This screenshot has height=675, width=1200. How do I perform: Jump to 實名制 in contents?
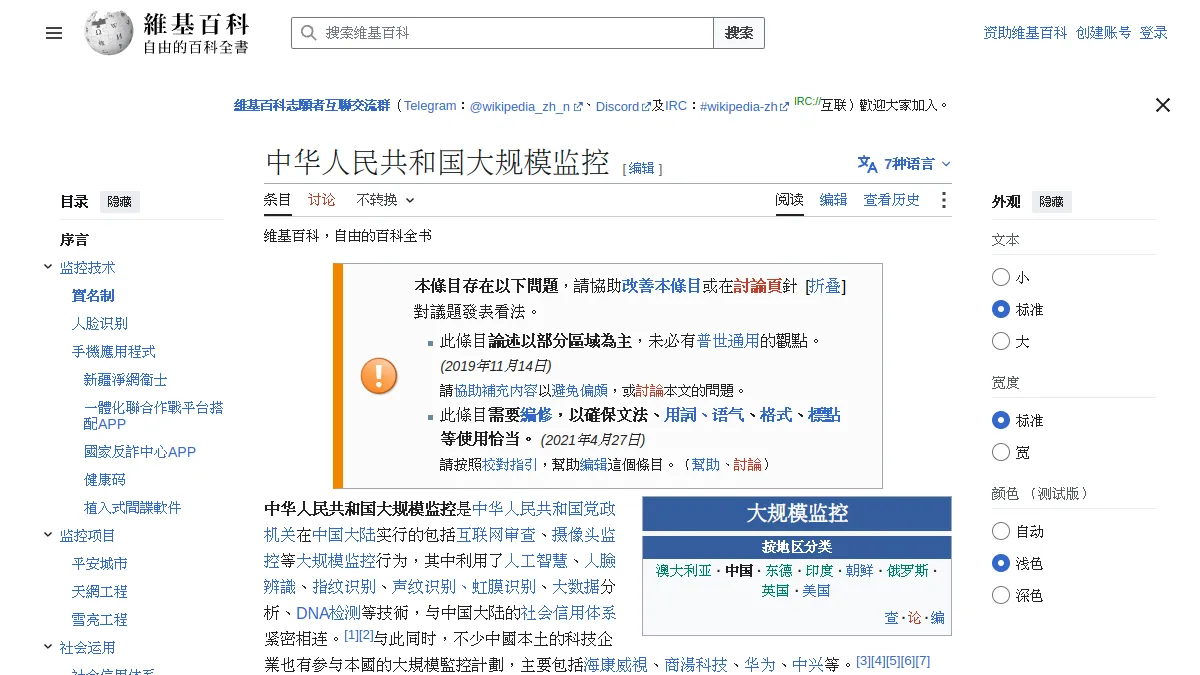click(x=93, y=296)
